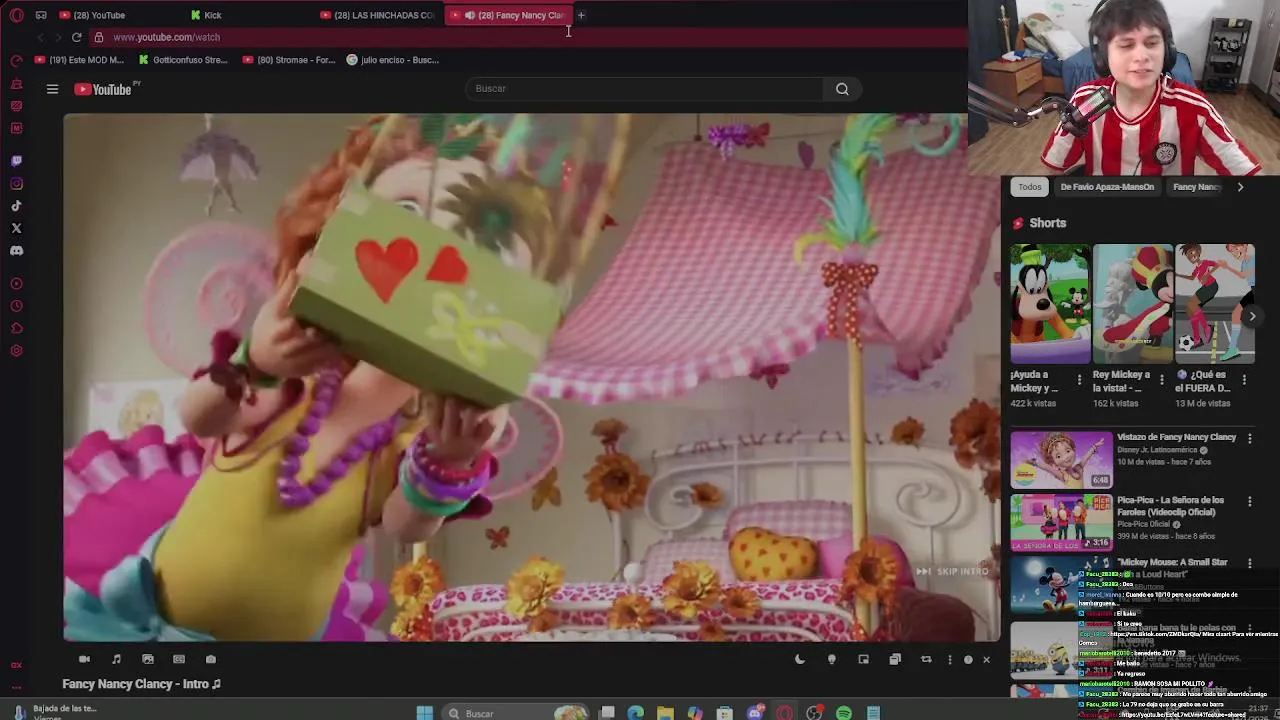Click the music note icon below the player
Viewport: 1280px width, 720px height.
click(x=116, y=659)
